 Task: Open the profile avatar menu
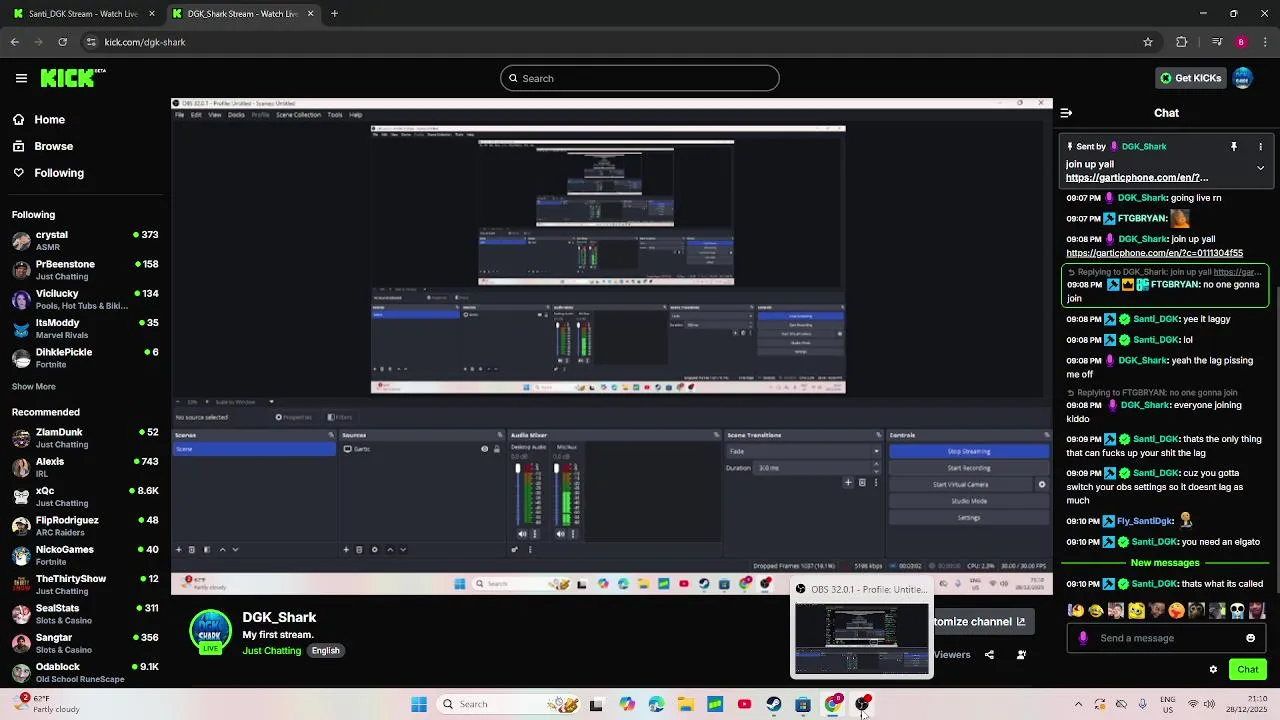click(1243, 78)
